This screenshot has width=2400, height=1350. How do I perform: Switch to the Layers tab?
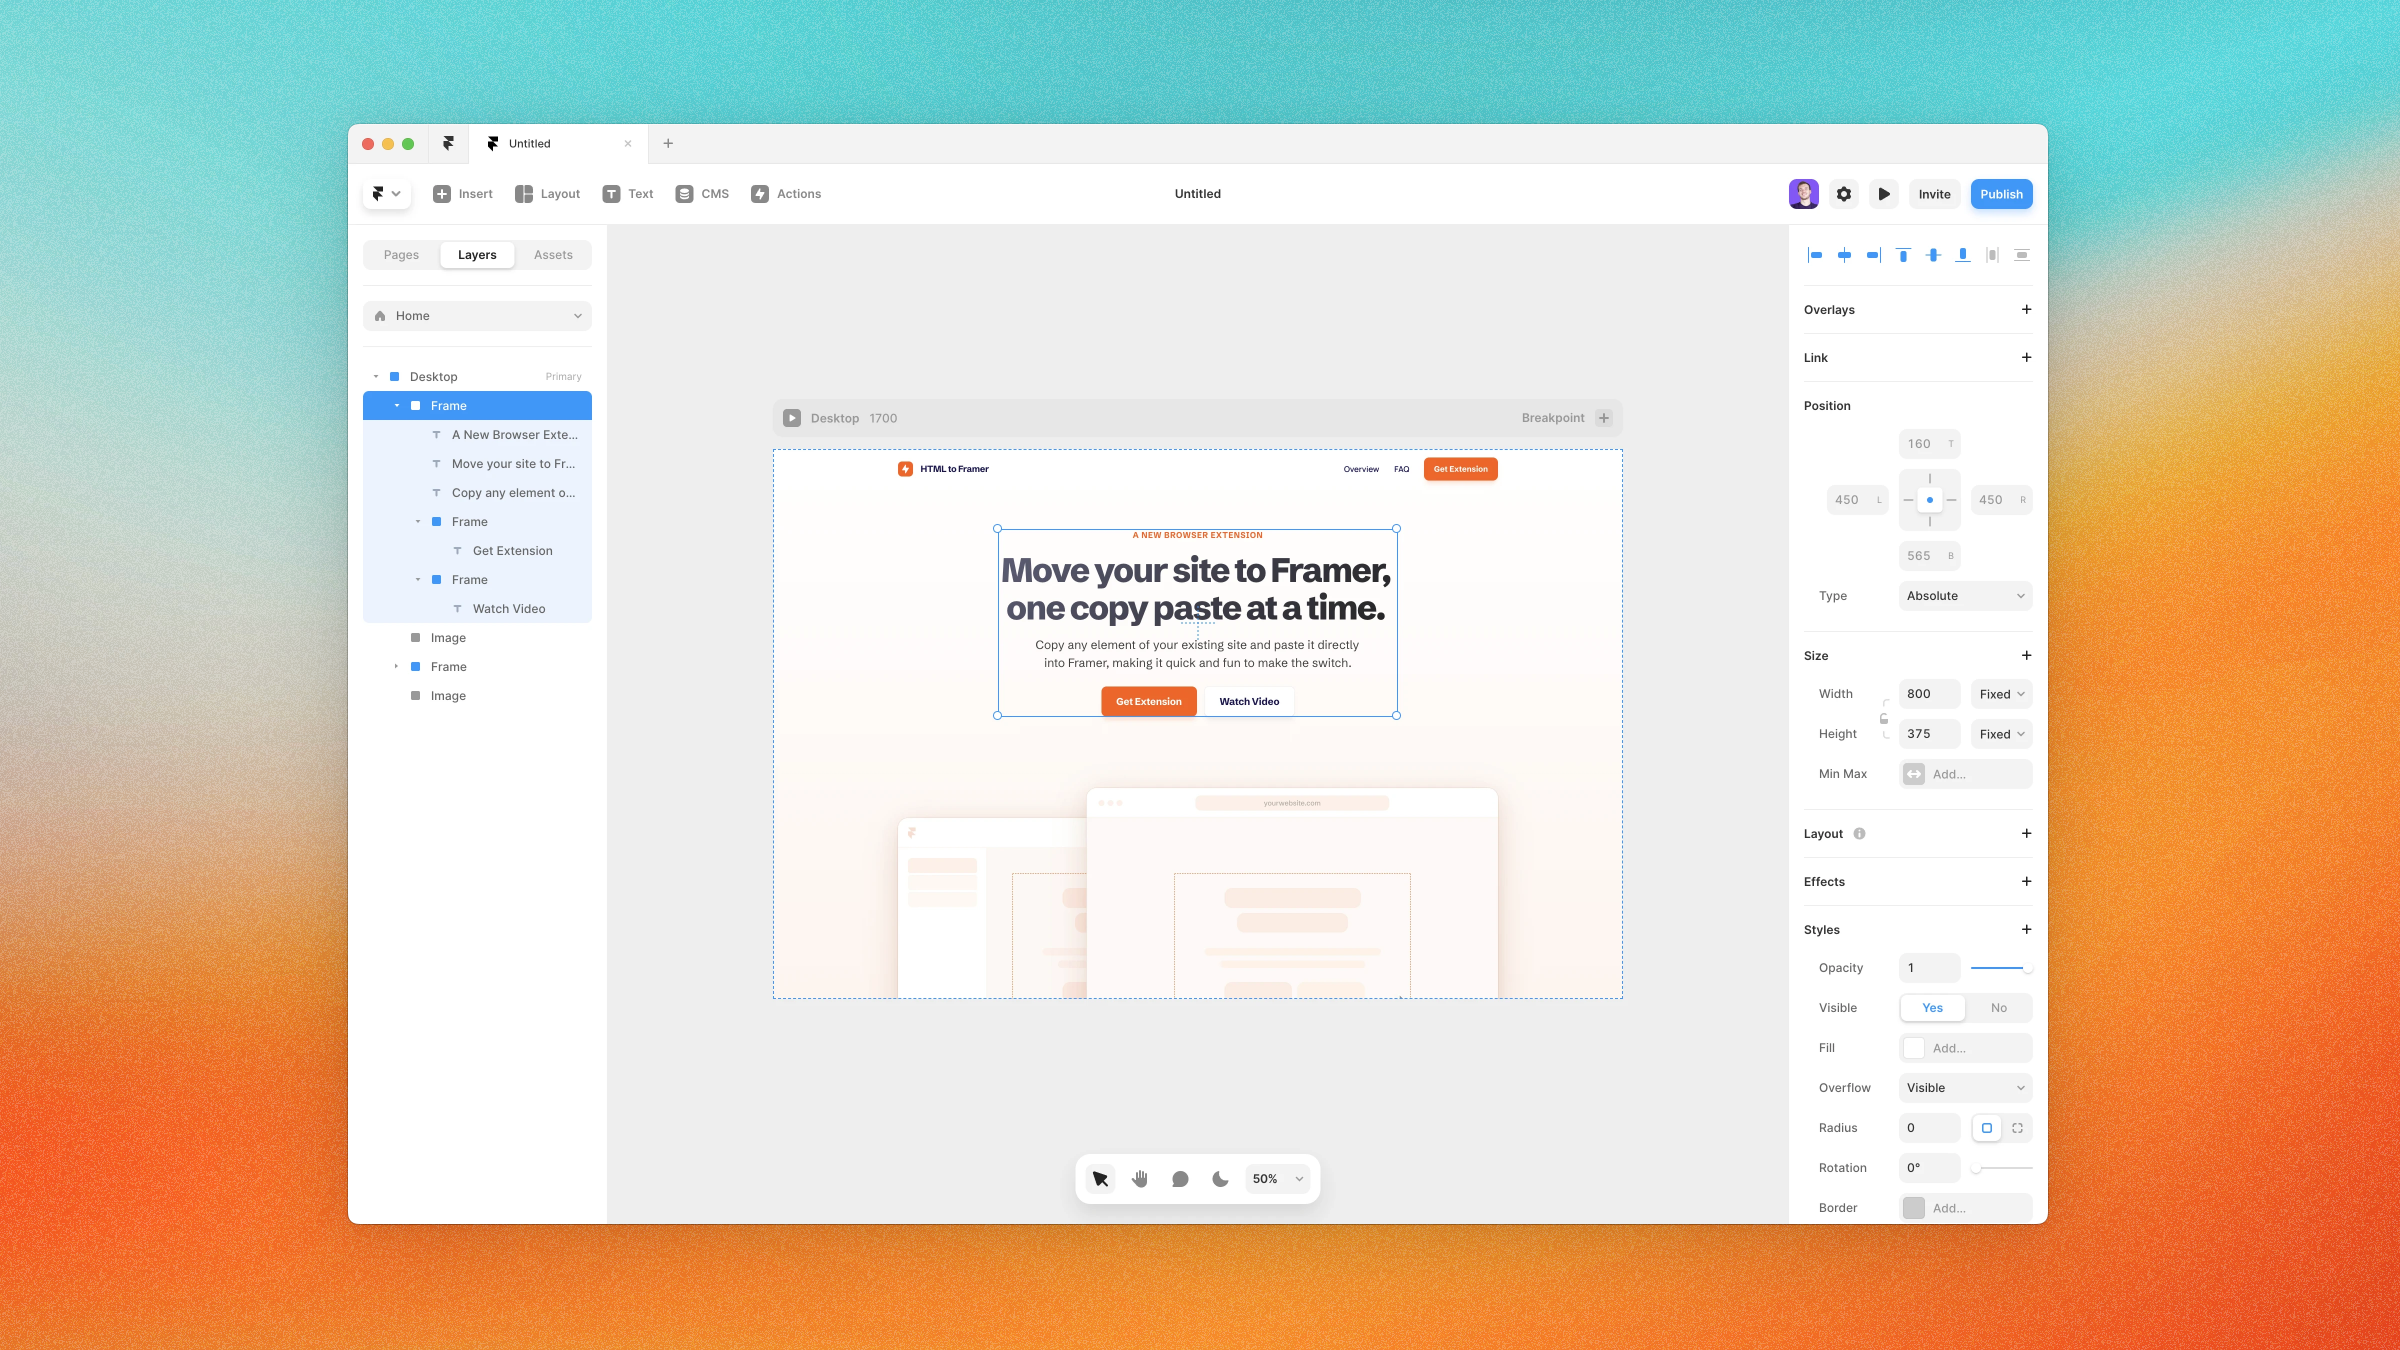477,255
